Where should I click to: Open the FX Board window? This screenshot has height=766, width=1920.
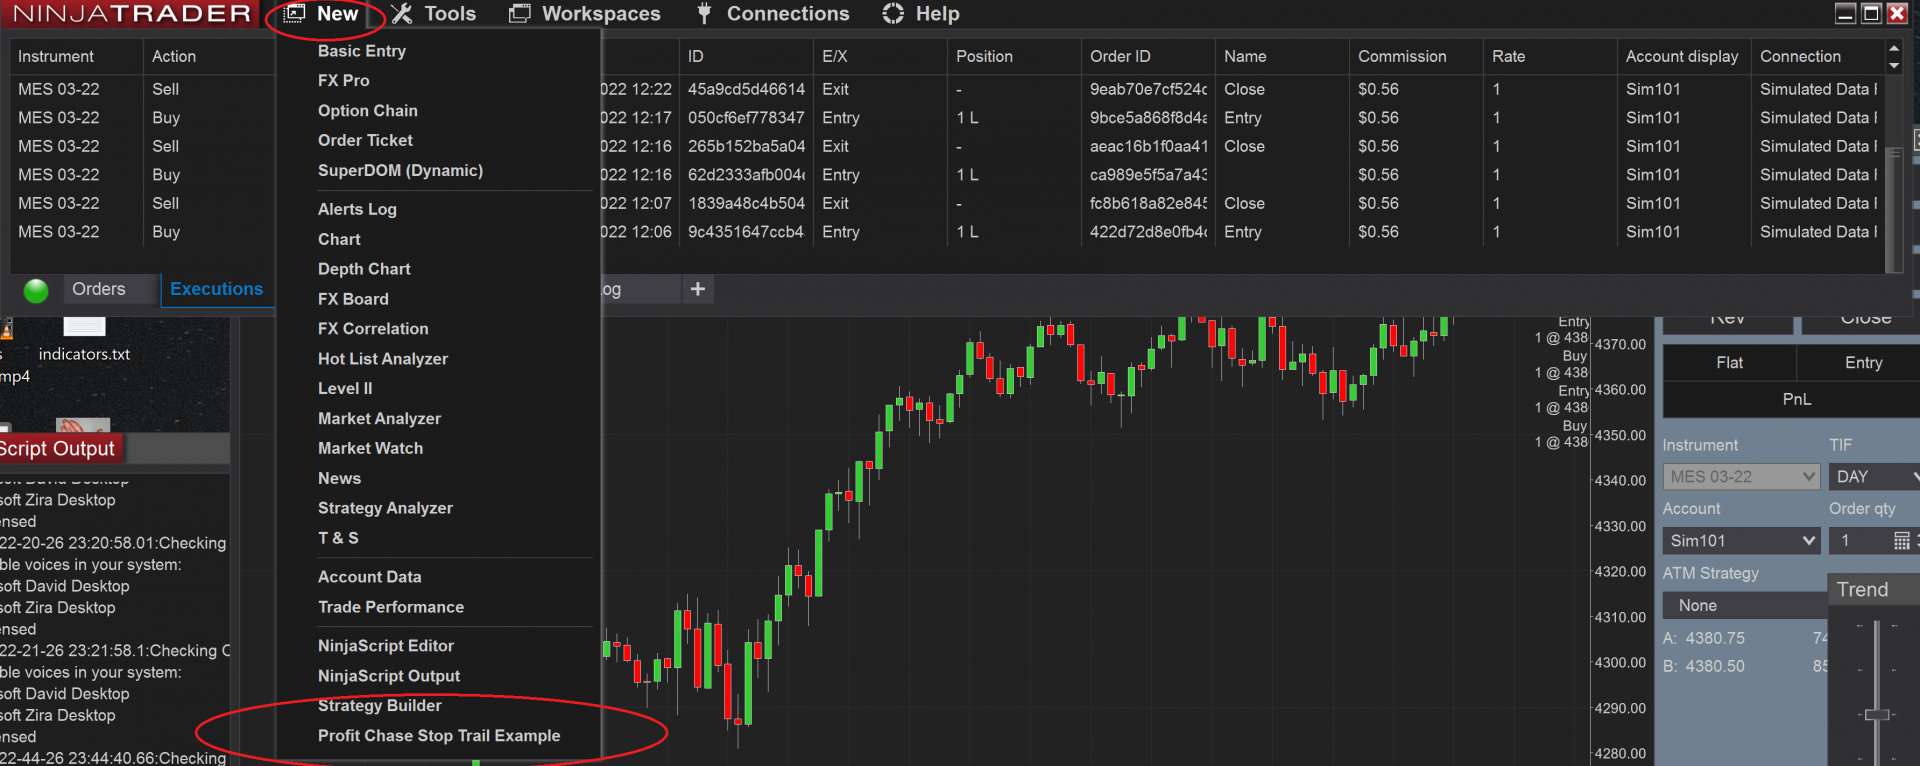point(353,299)
